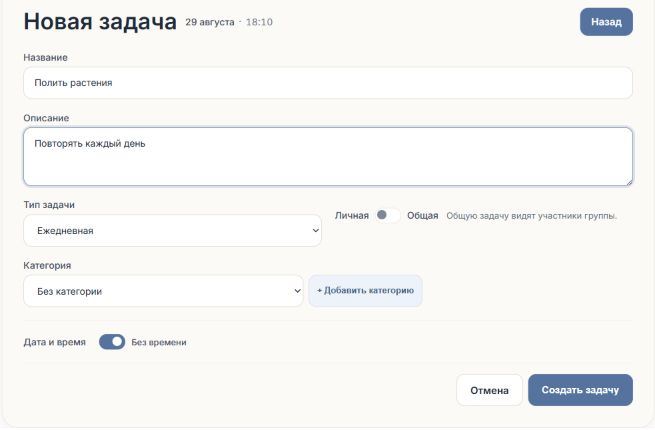Click Создать задачу button
The image size is (655, 430).
(580, 390)
